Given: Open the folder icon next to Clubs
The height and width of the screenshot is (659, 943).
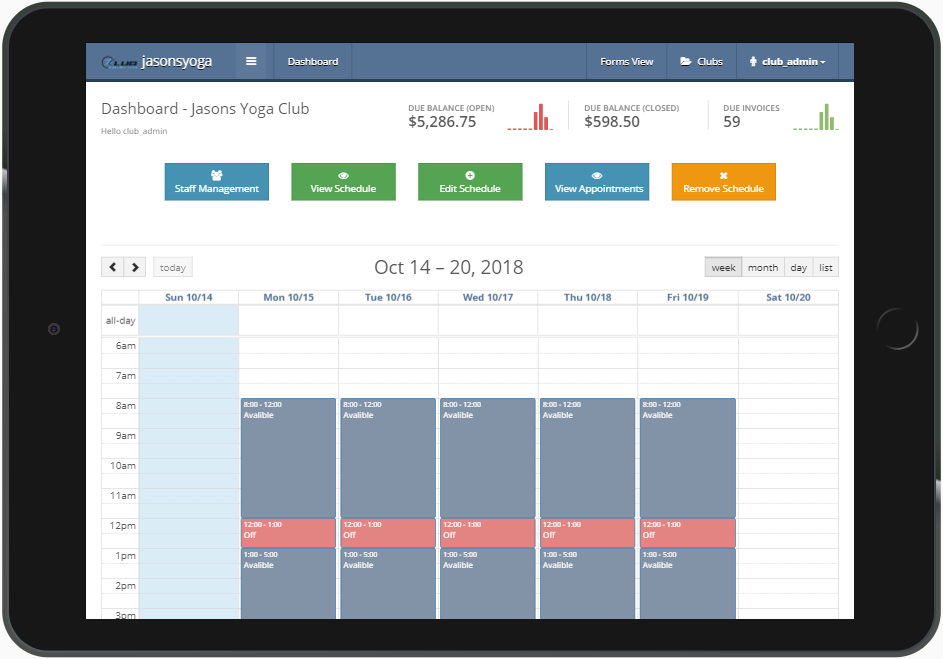Looking at the screenshot, I should [x=686, y=61].
